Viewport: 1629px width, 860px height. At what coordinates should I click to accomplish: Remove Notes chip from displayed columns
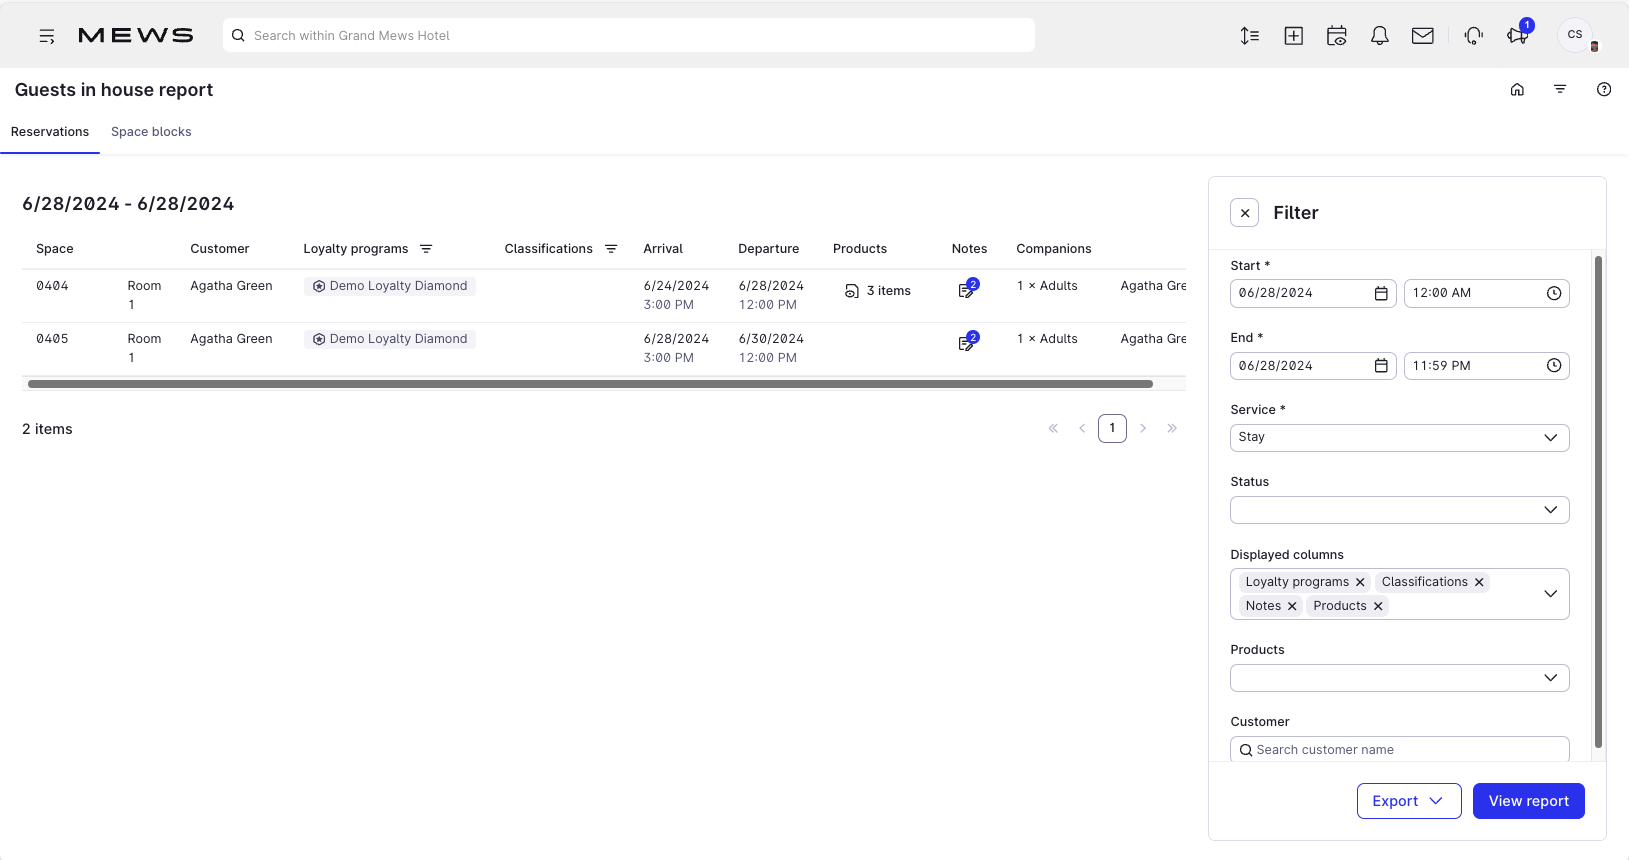click(1292, 606)
